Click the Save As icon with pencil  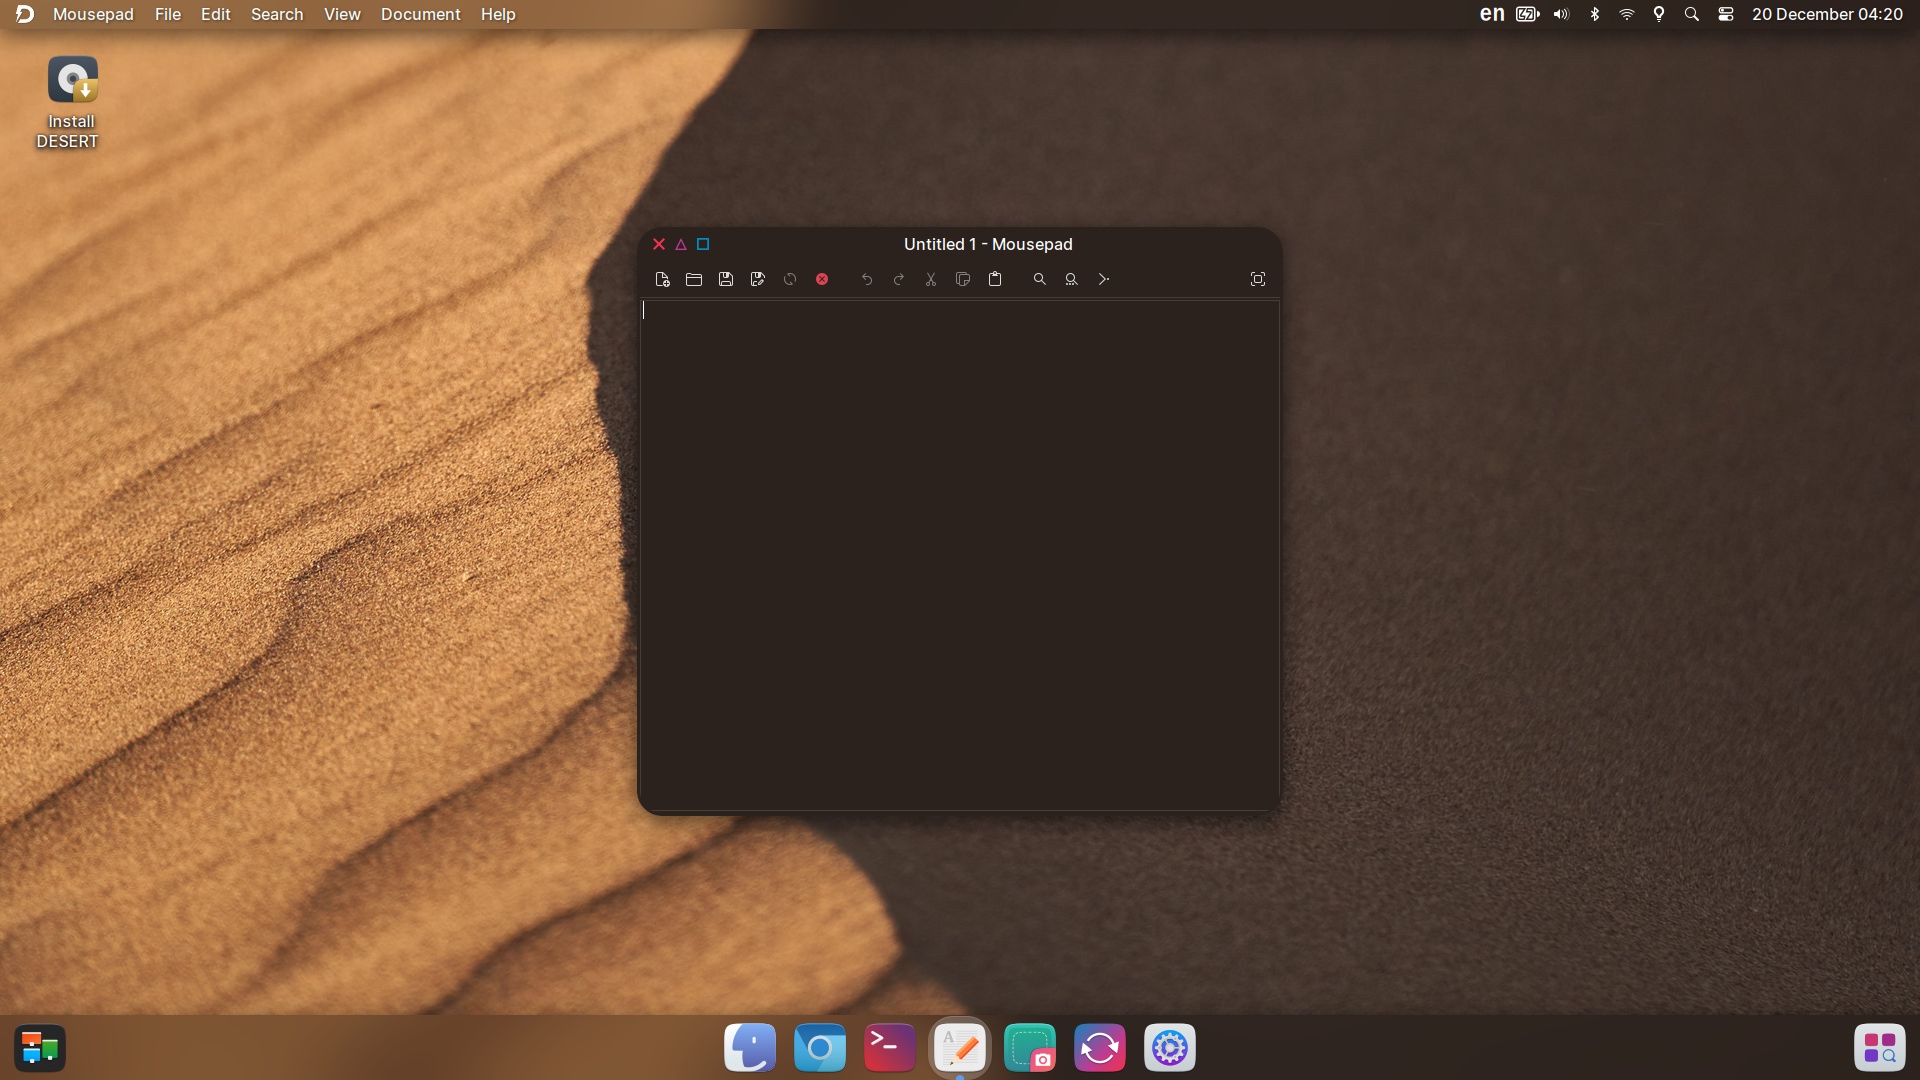click(758, 279)
